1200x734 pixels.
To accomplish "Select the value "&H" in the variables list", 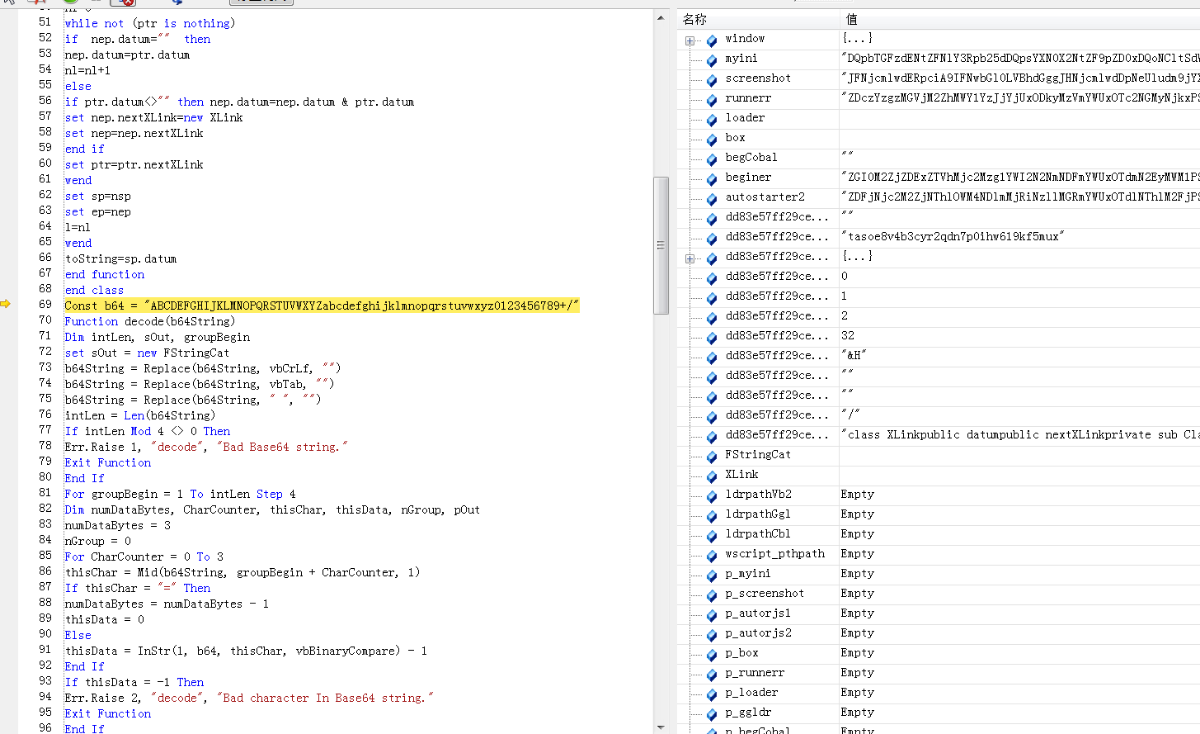I will (856, 356).
